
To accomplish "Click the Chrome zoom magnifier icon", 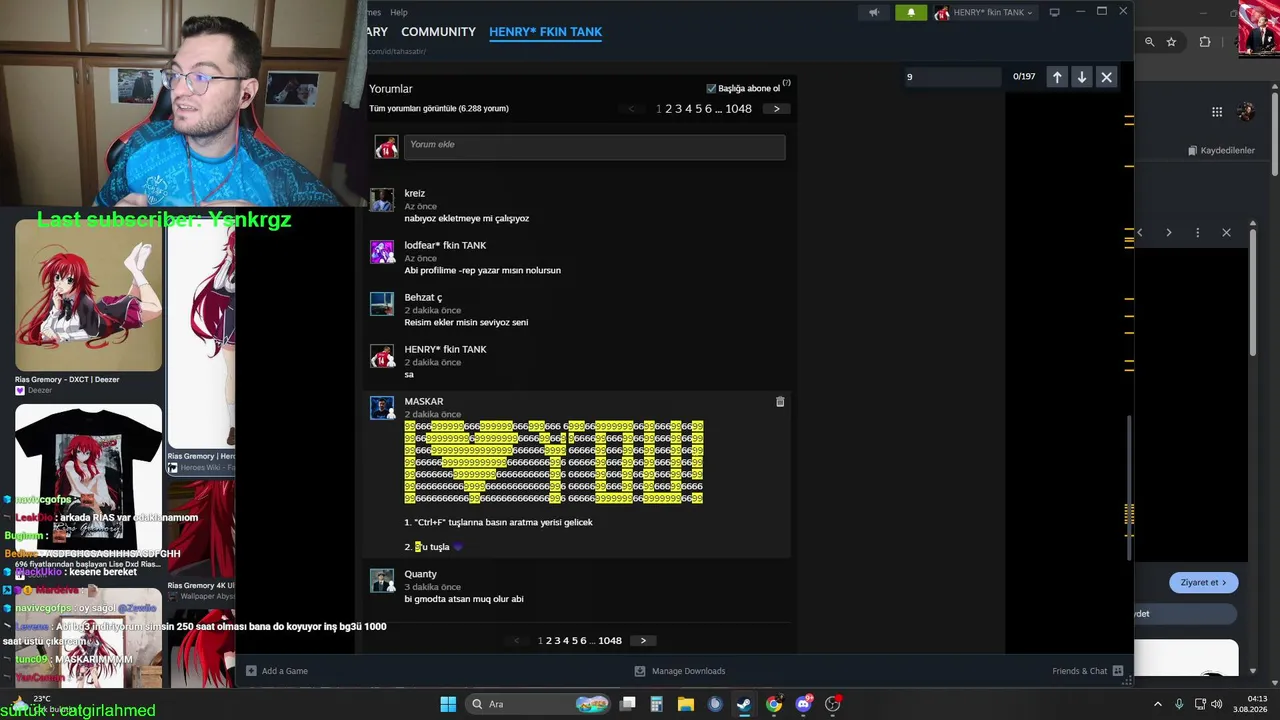I will click(x=1149, y=42).
